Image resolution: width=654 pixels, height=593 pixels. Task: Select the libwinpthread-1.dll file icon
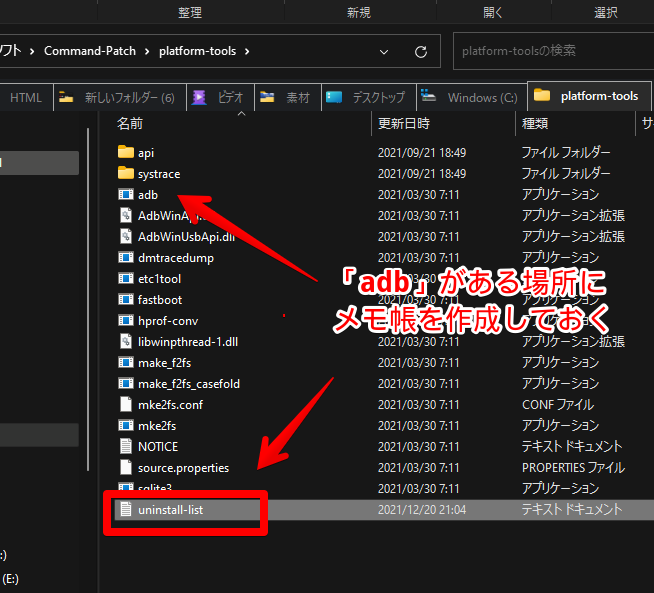click(126, 342)
